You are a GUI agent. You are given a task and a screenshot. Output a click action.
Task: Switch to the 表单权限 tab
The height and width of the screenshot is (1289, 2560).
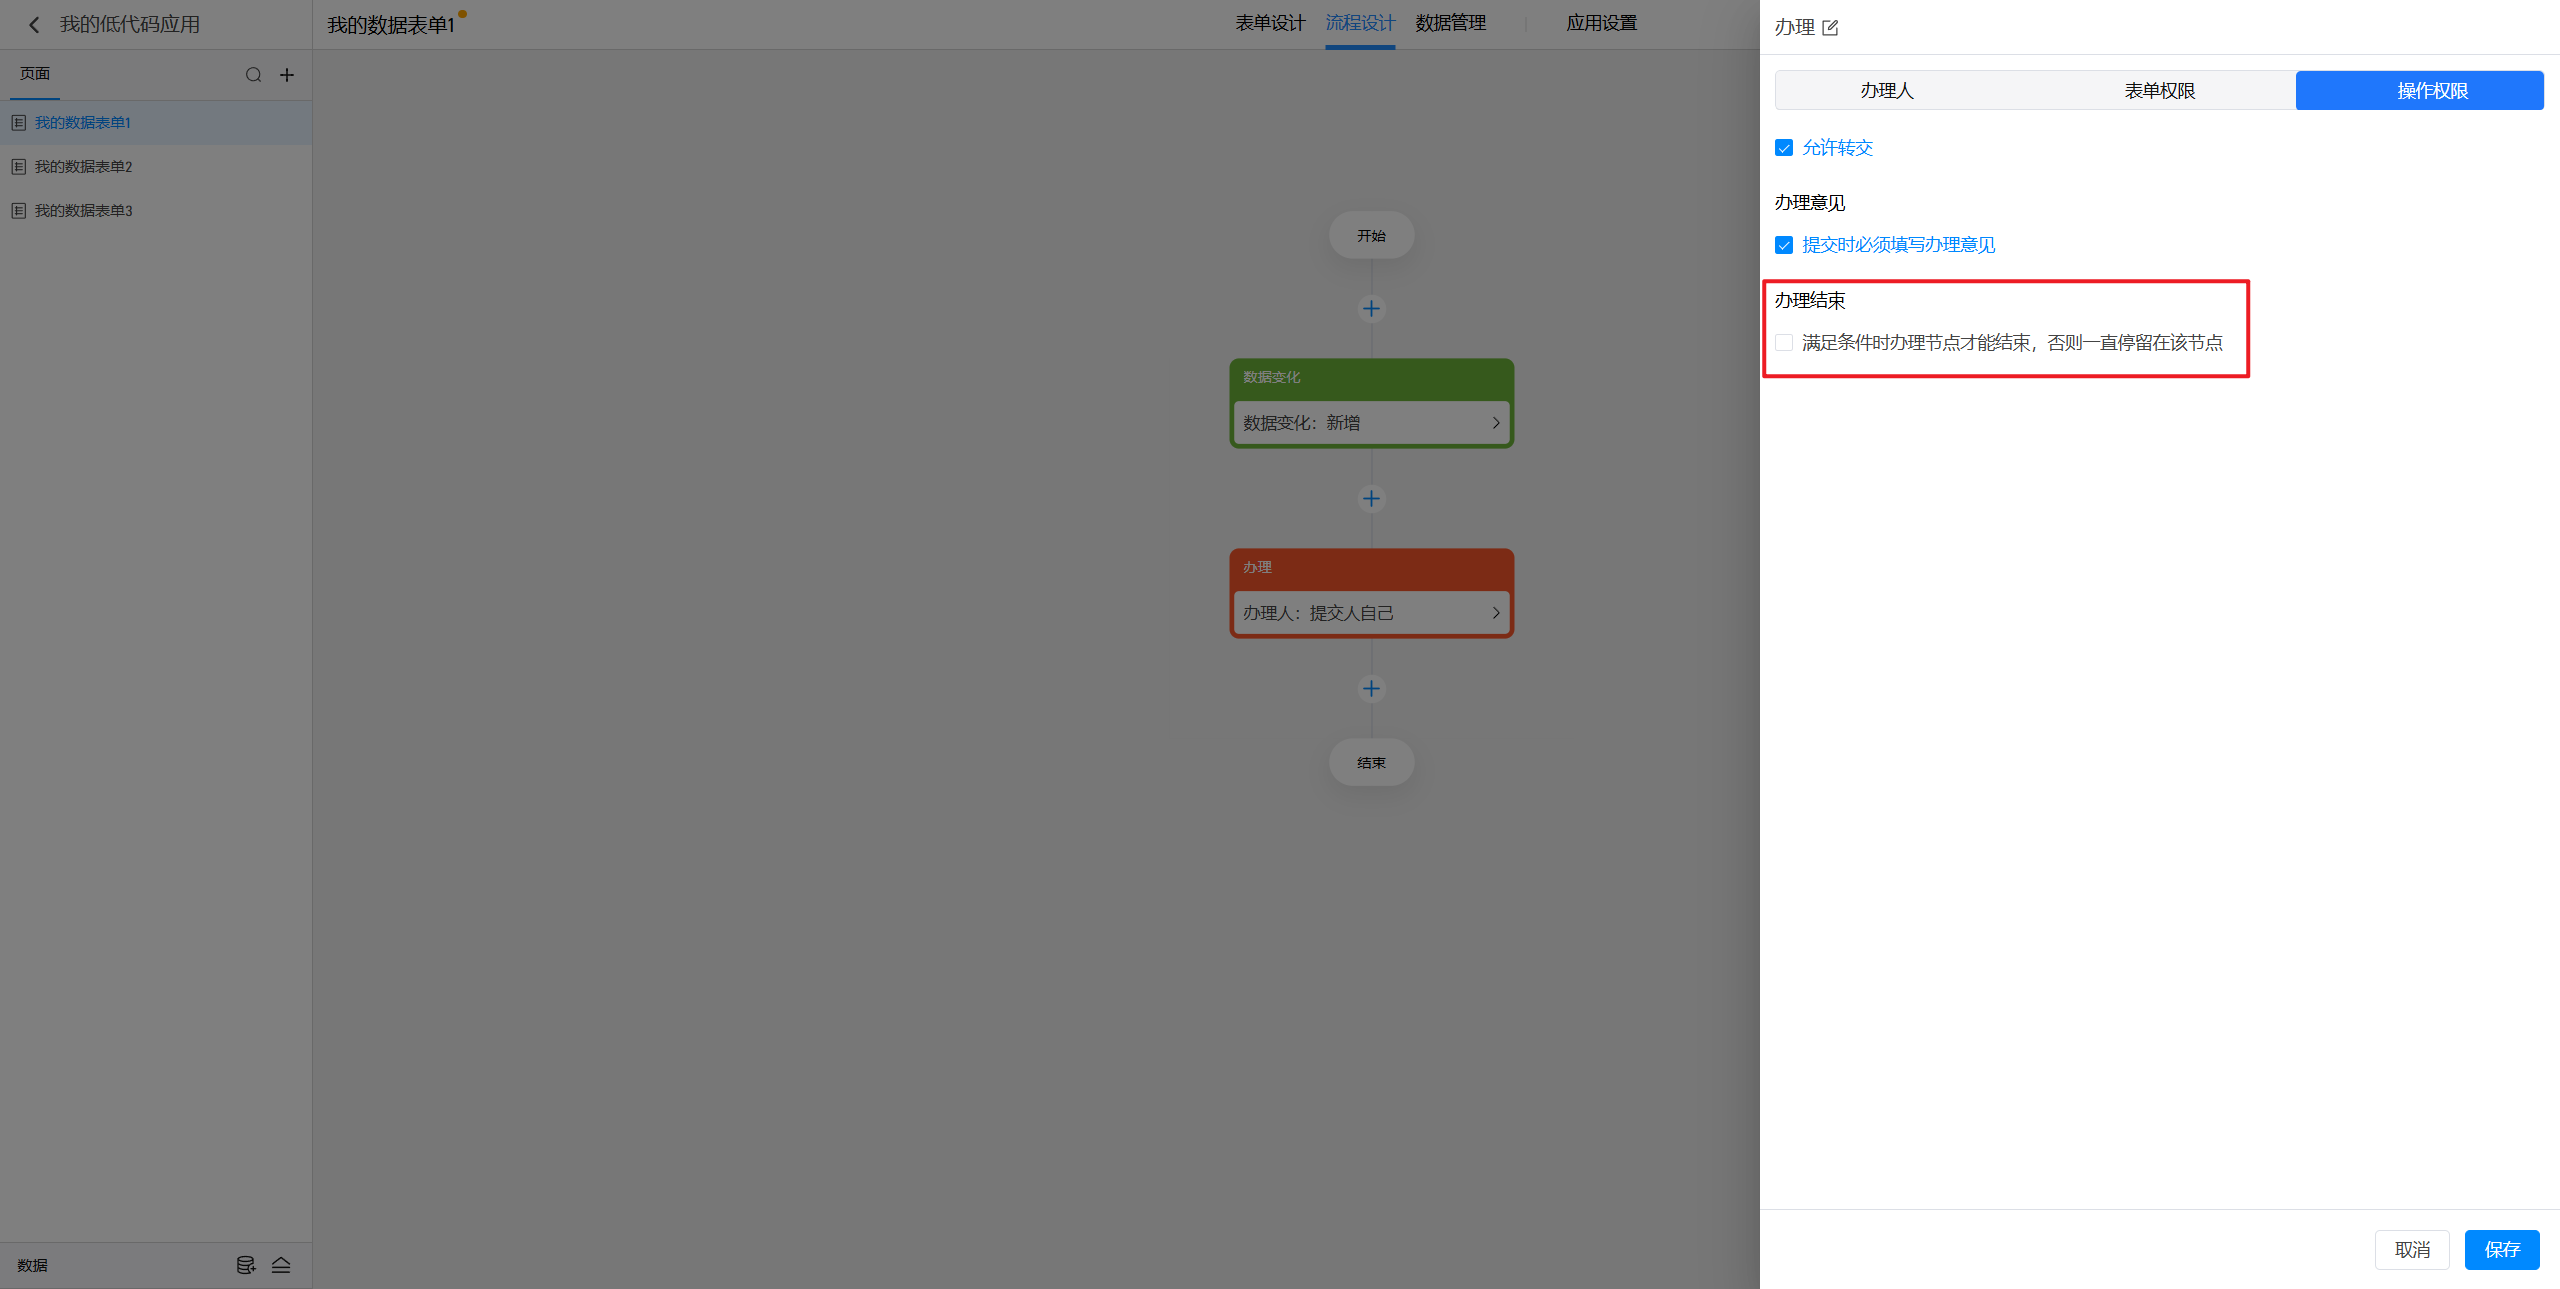pos(2159,91)
